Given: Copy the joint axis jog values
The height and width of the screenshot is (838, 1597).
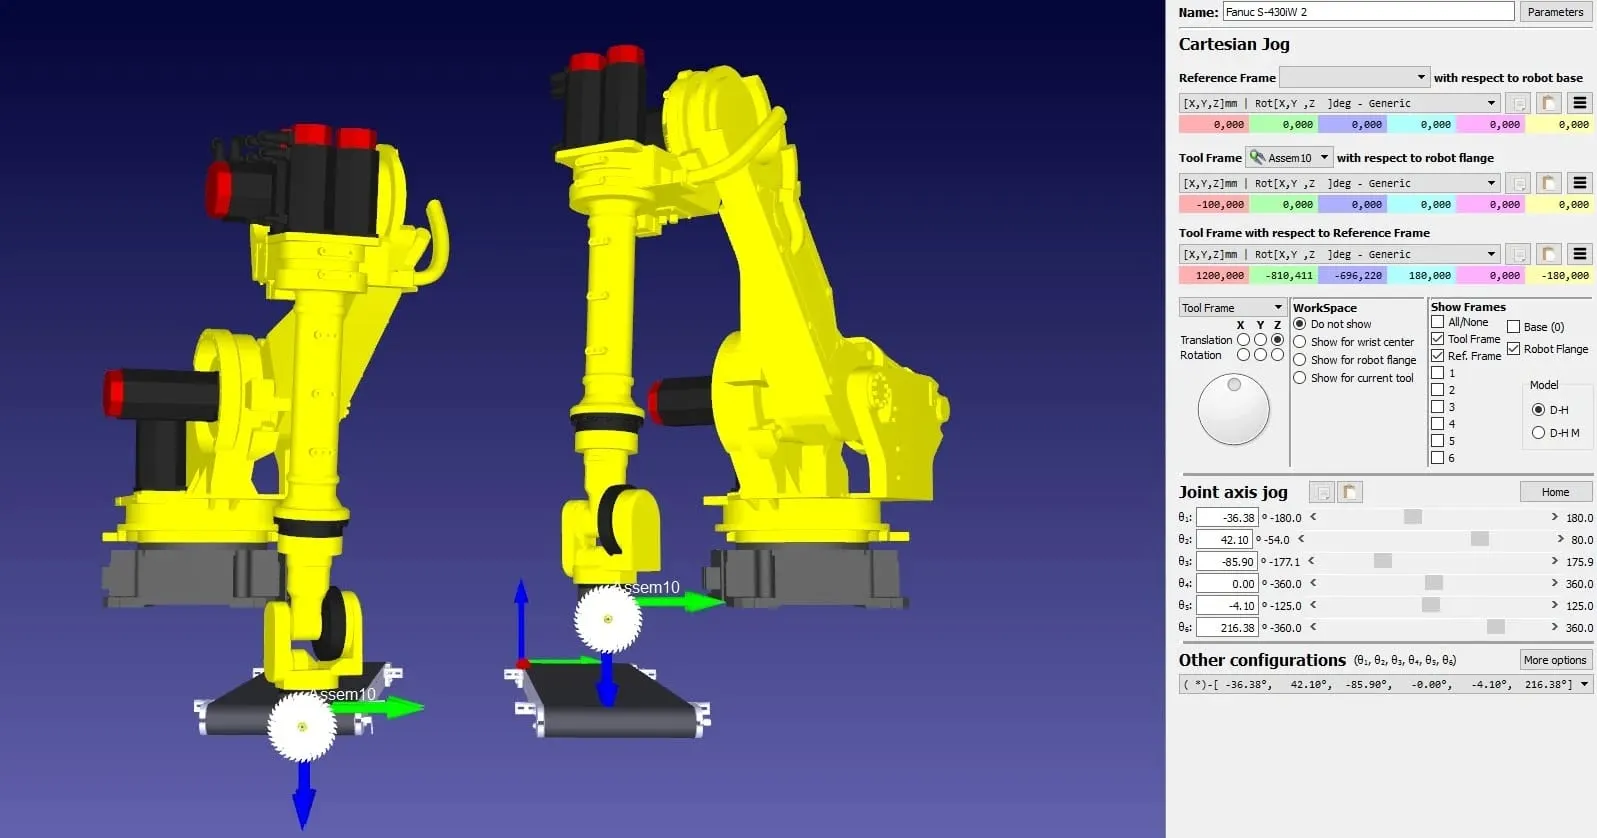Looking at the screenshot, I should pyautogui.click(x=1322, y=492).
